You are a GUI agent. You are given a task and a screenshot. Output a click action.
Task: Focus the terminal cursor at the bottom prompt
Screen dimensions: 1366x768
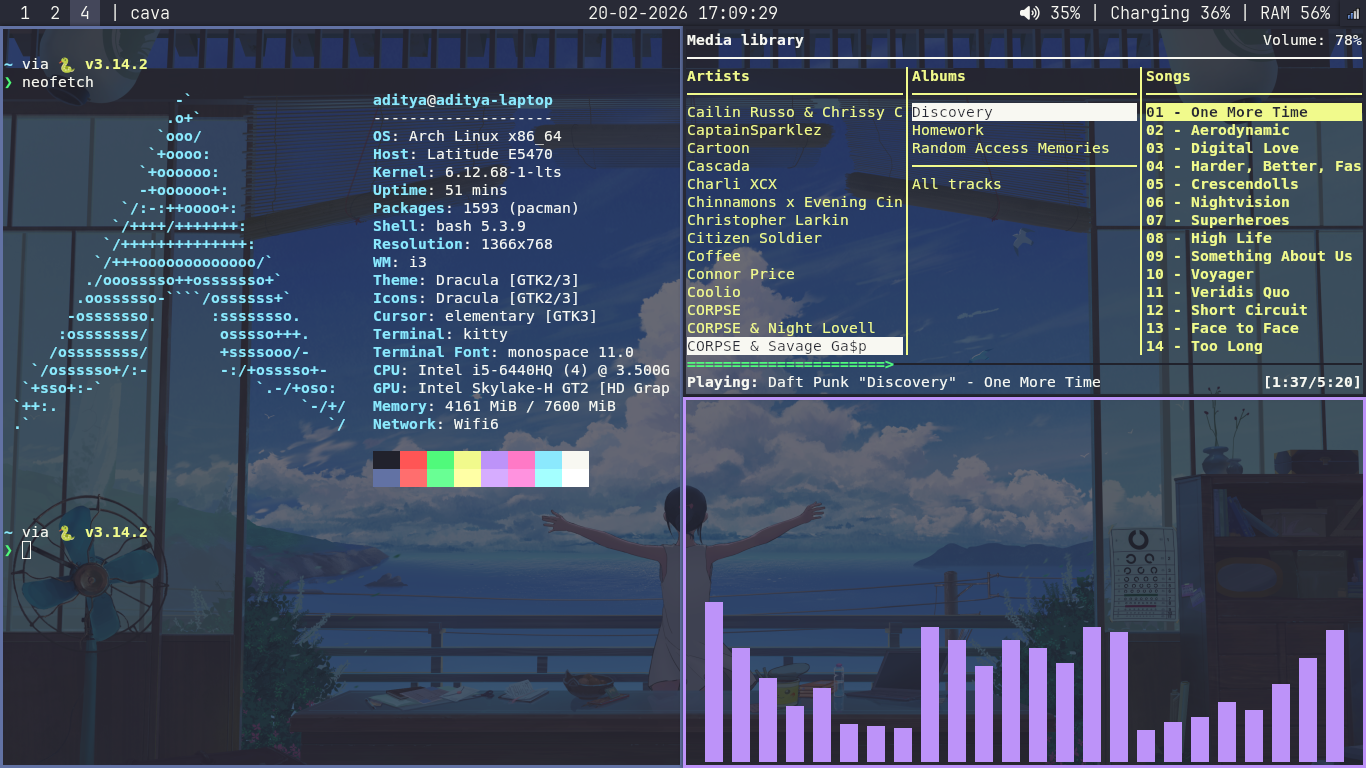click(27, 550)
